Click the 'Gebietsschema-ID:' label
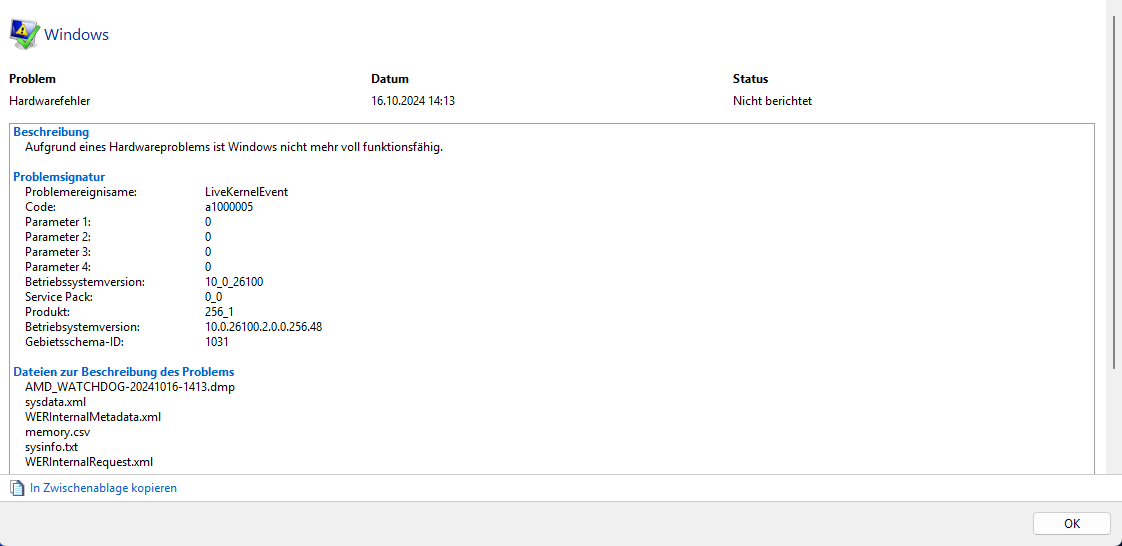 click(x=73, y=342)
